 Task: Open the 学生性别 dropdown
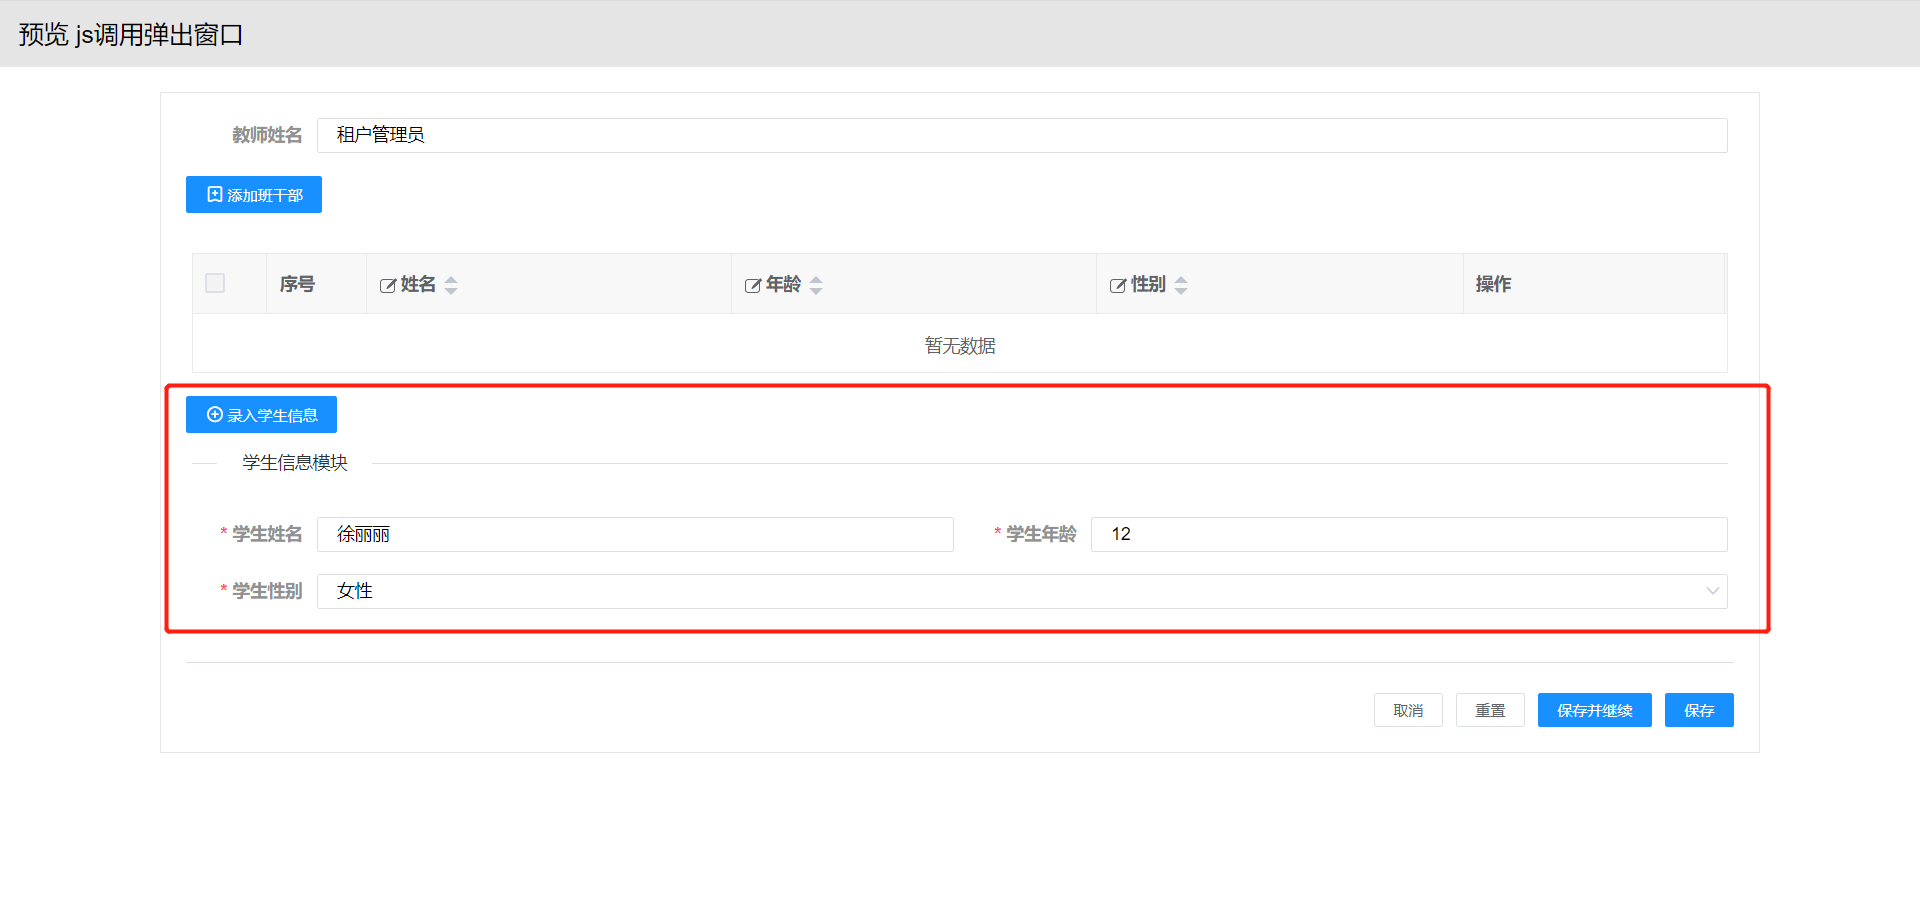pos(1000,591)
